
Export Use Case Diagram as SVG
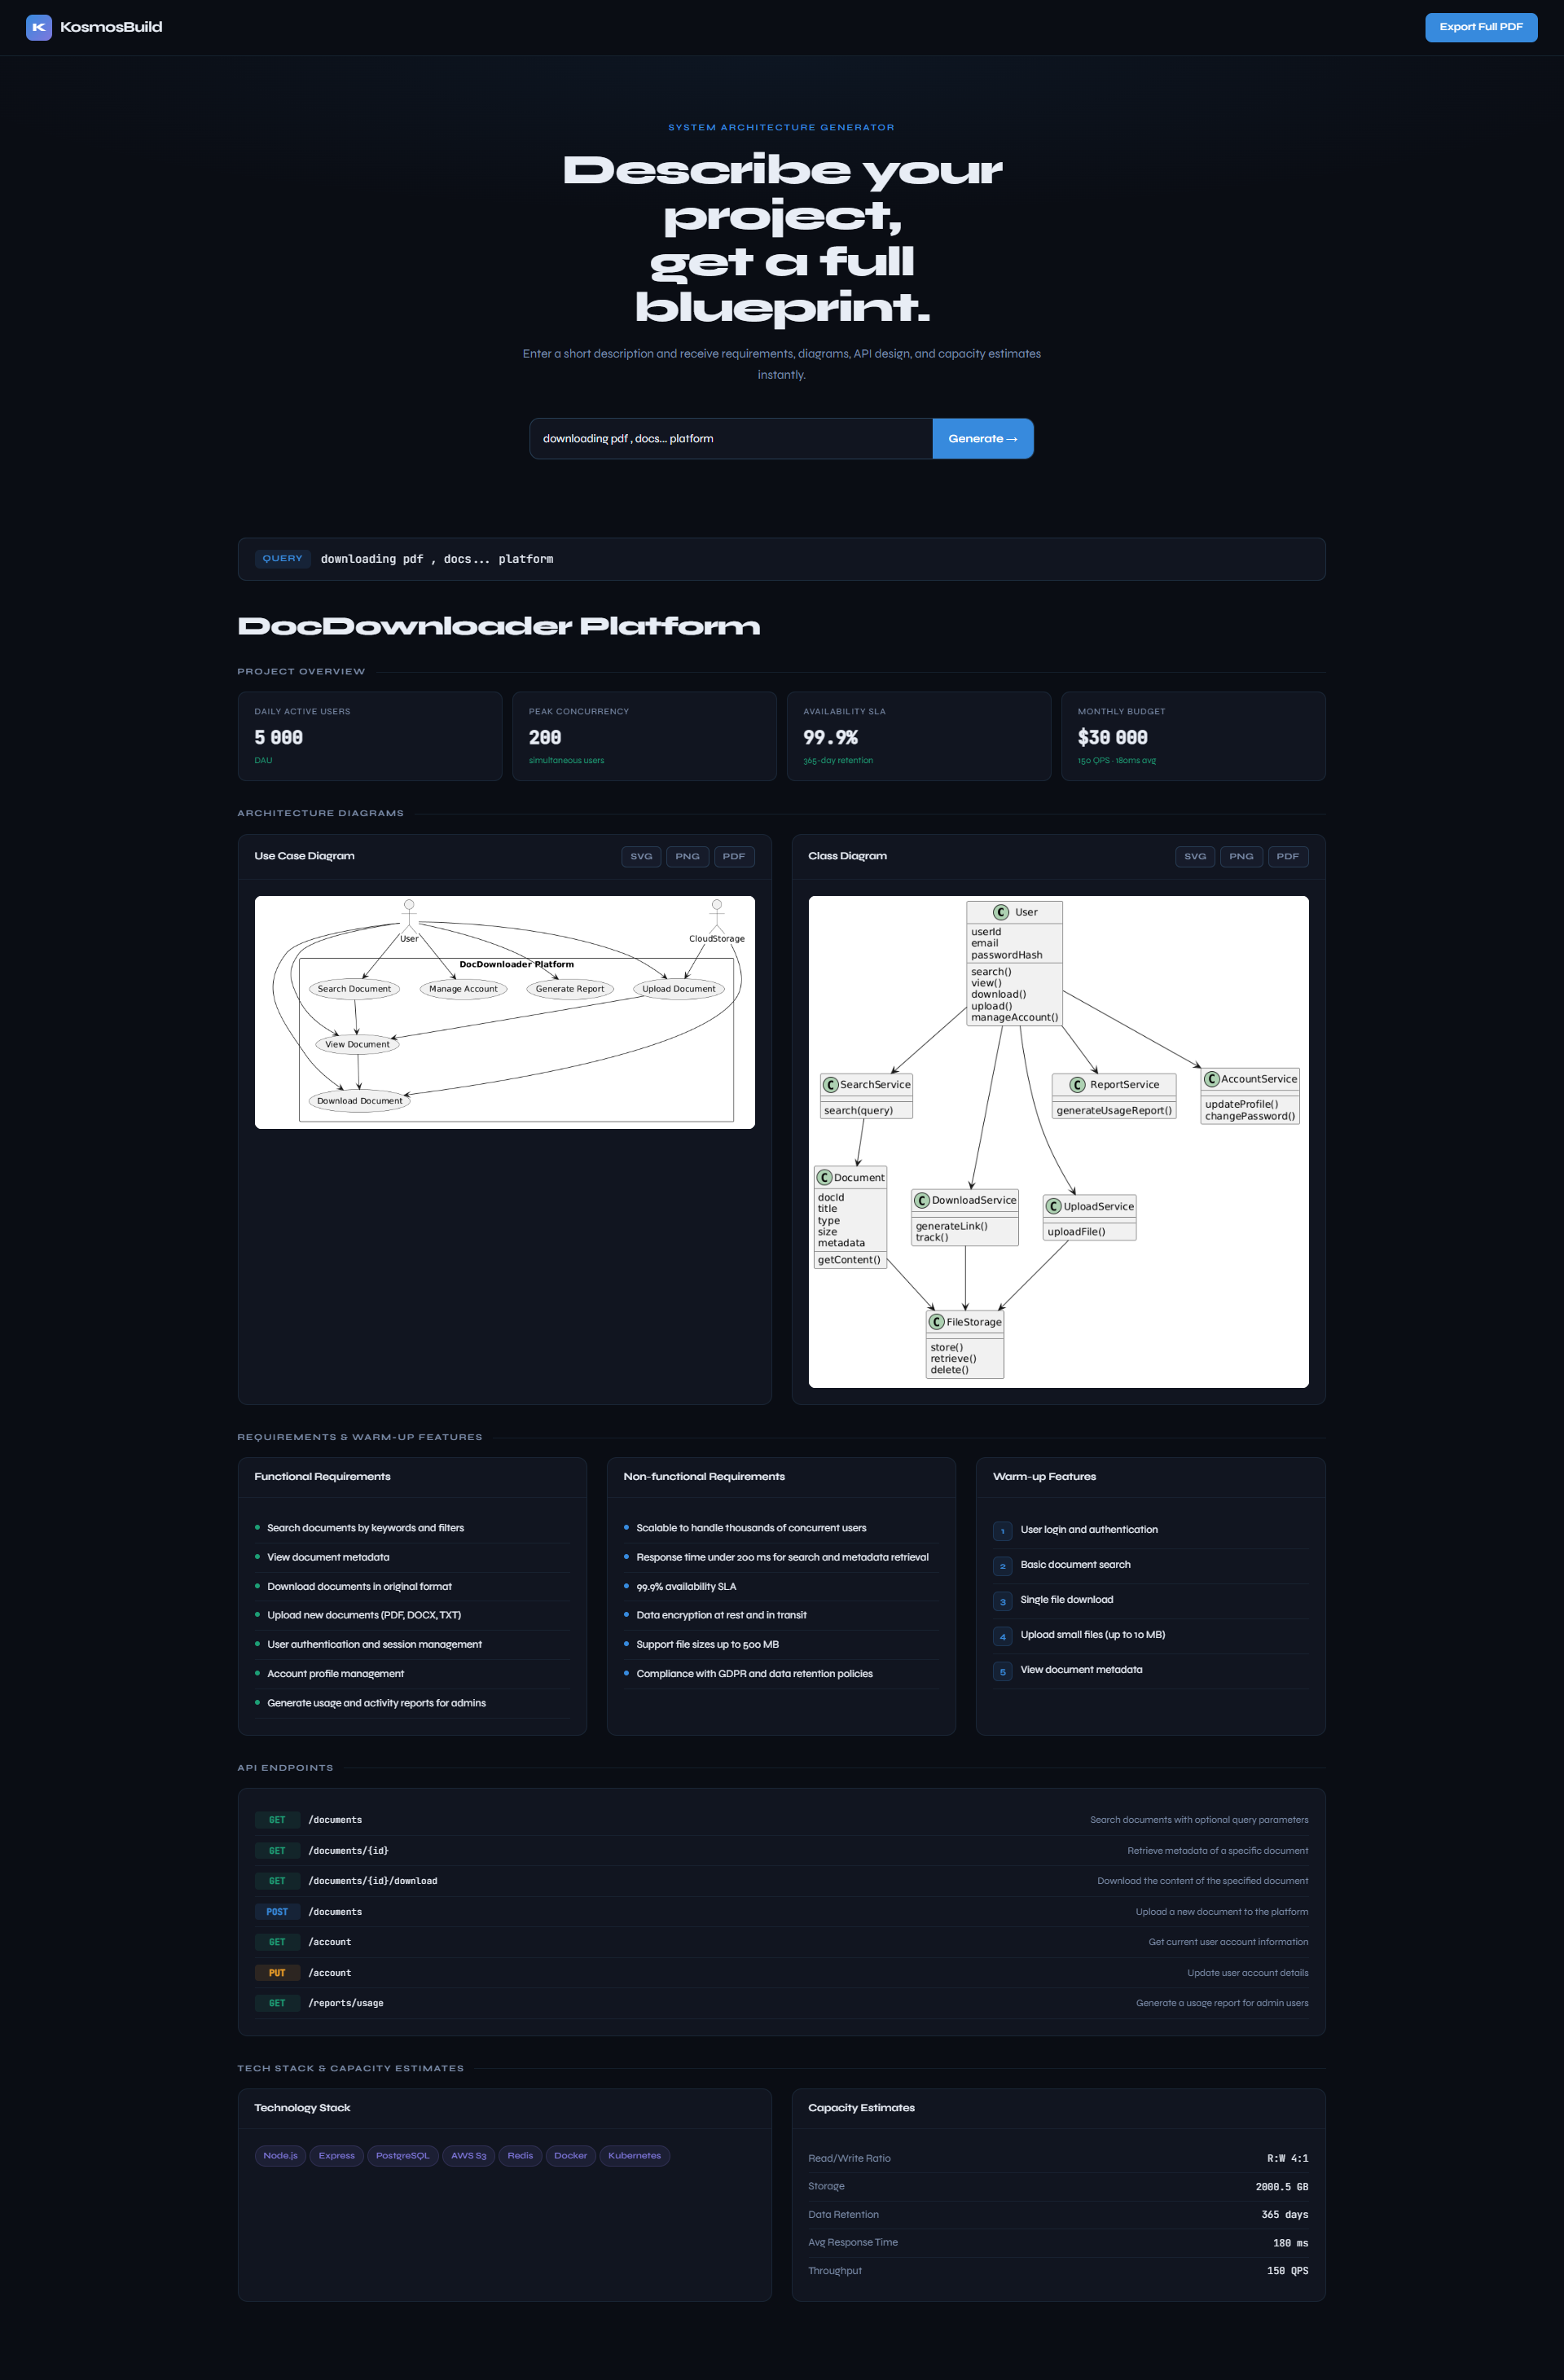[x=641, y=856]
